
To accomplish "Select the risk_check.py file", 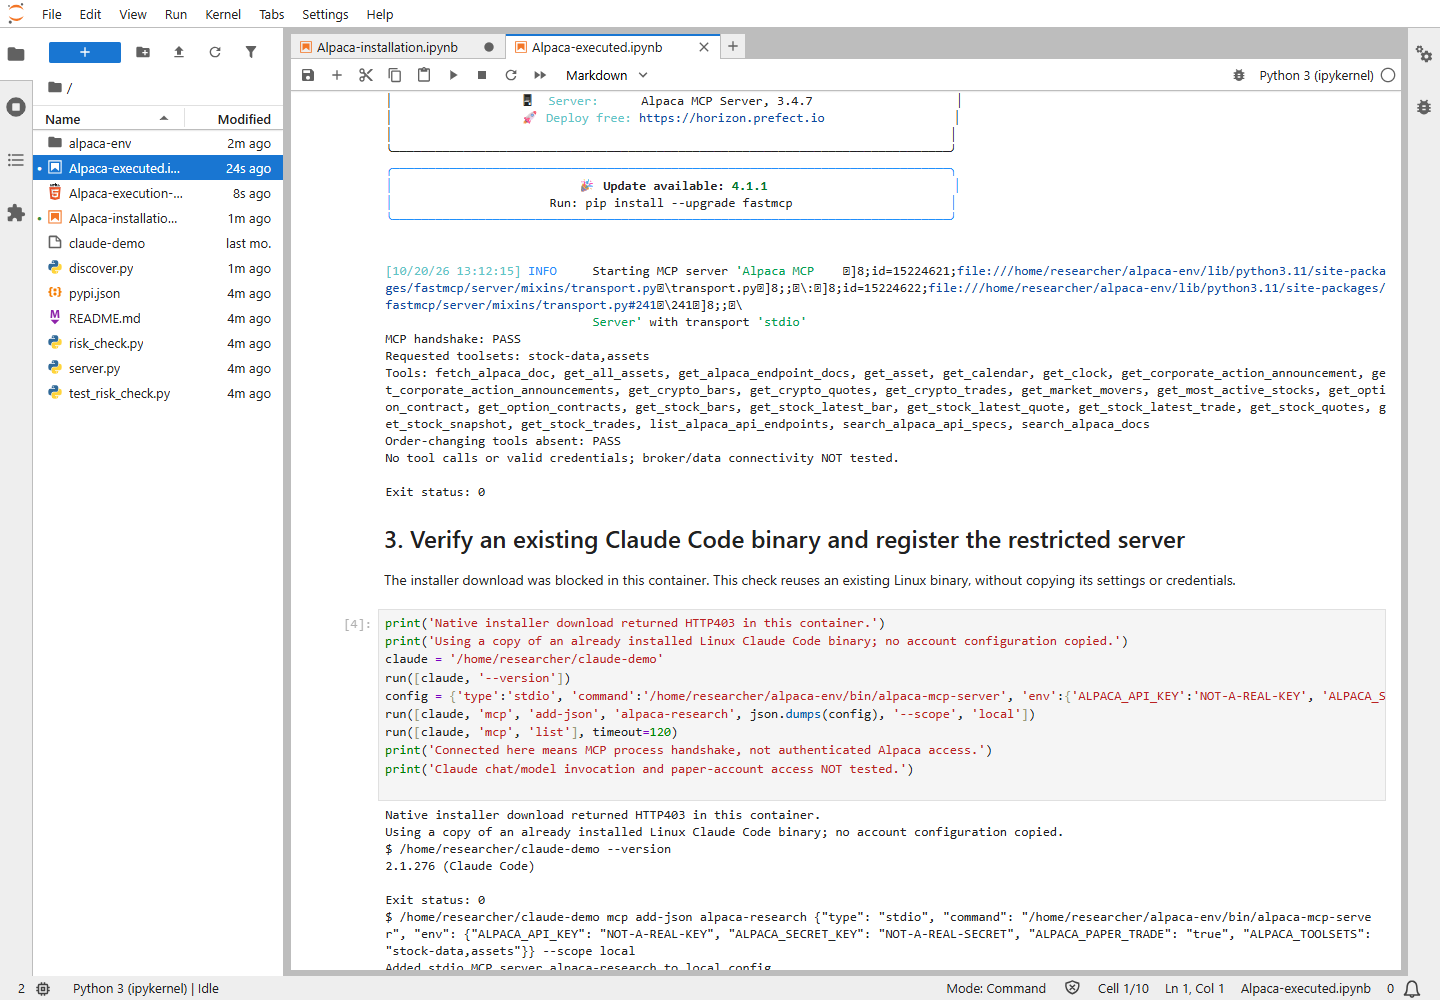I will [x=158, y=343].
